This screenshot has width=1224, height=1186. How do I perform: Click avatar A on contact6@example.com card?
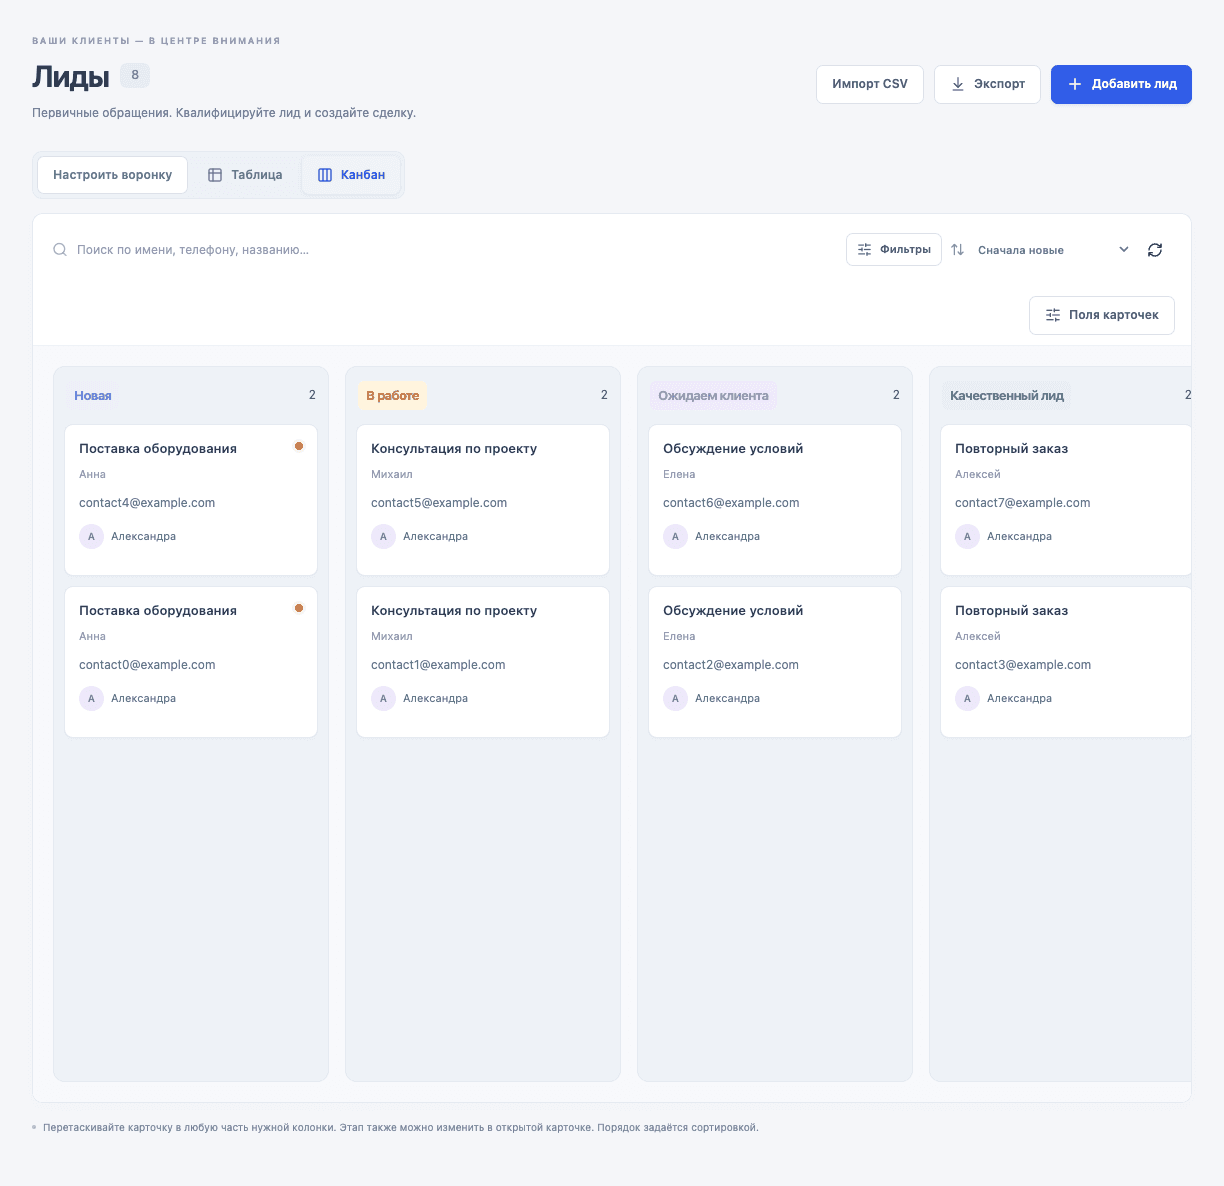pyautogui.click(x=676, y=536)
